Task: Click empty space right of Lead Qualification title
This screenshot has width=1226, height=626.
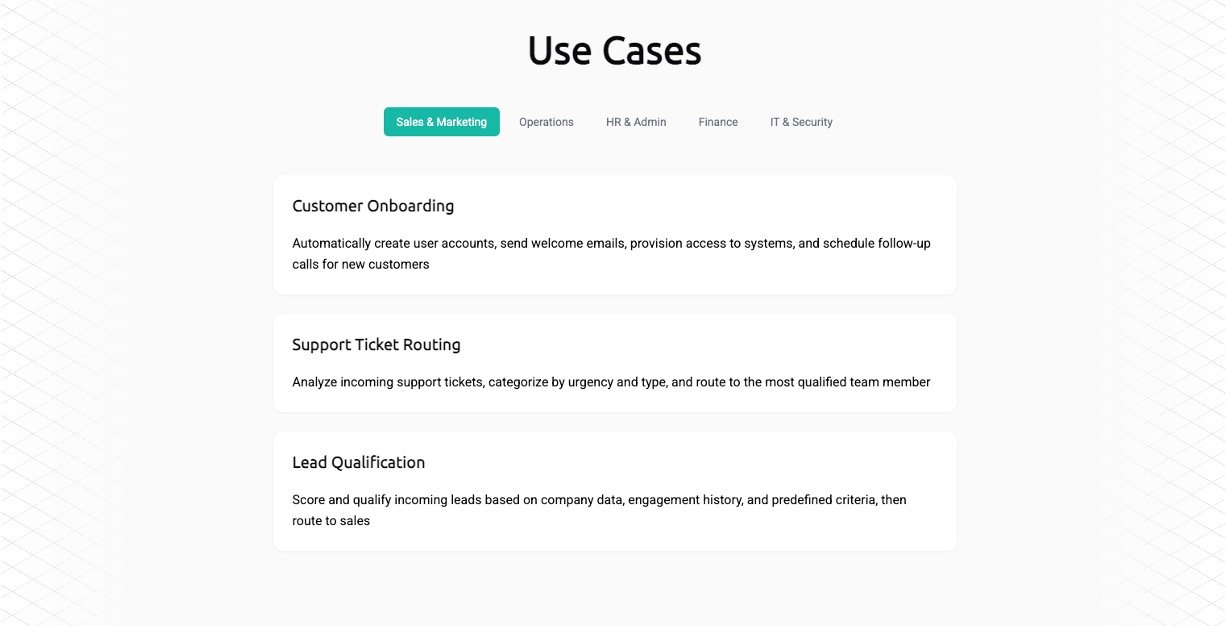Action: coord(700,463)
